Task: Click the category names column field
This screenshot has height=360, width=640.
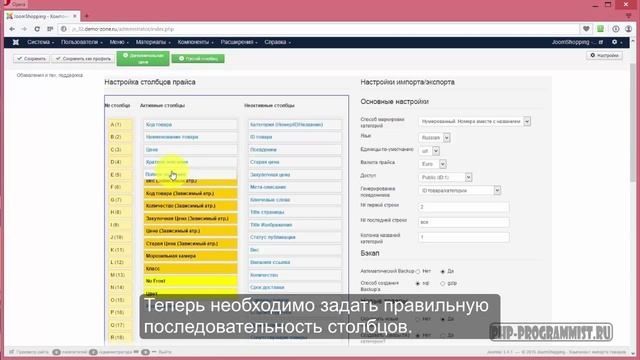Action: point(464,237)
